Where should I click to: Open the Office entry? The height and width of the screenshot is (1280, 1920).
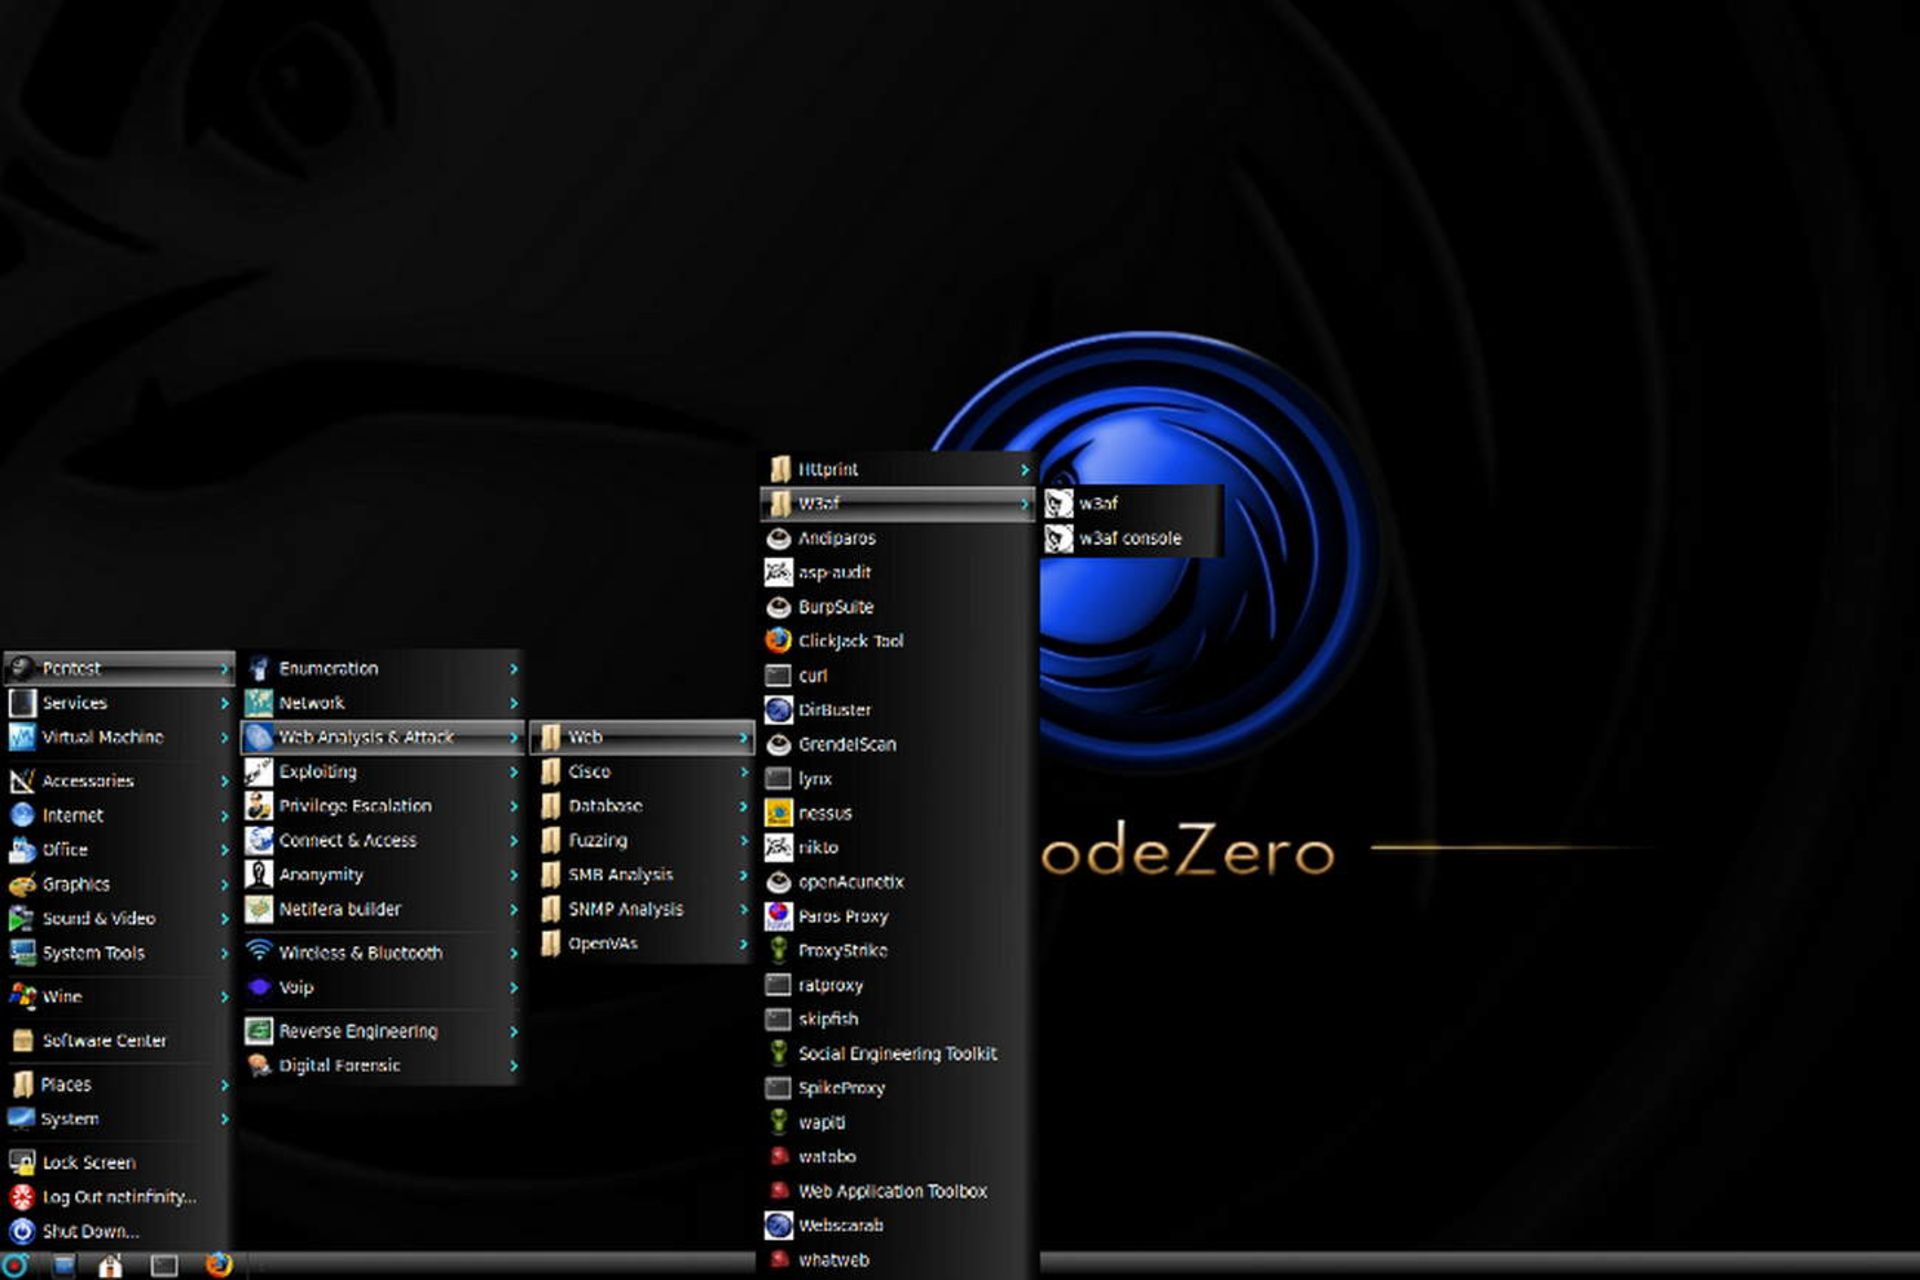(119, 849)
